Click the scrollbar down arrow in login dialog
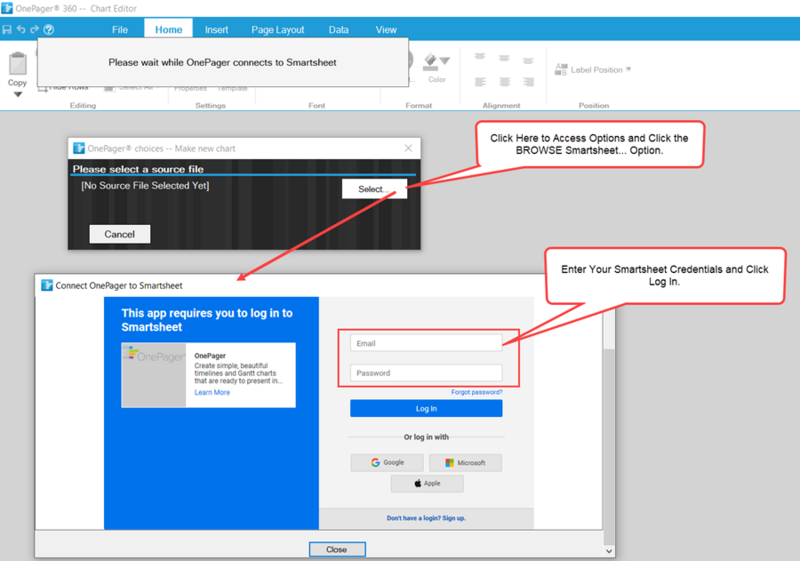 point(609,551)
